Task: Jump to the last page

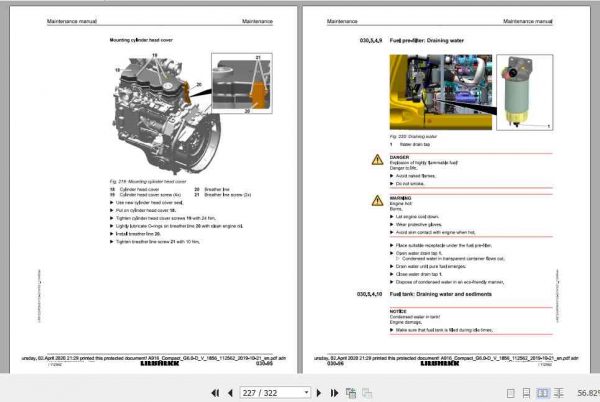Action: (x=334, y=393)
